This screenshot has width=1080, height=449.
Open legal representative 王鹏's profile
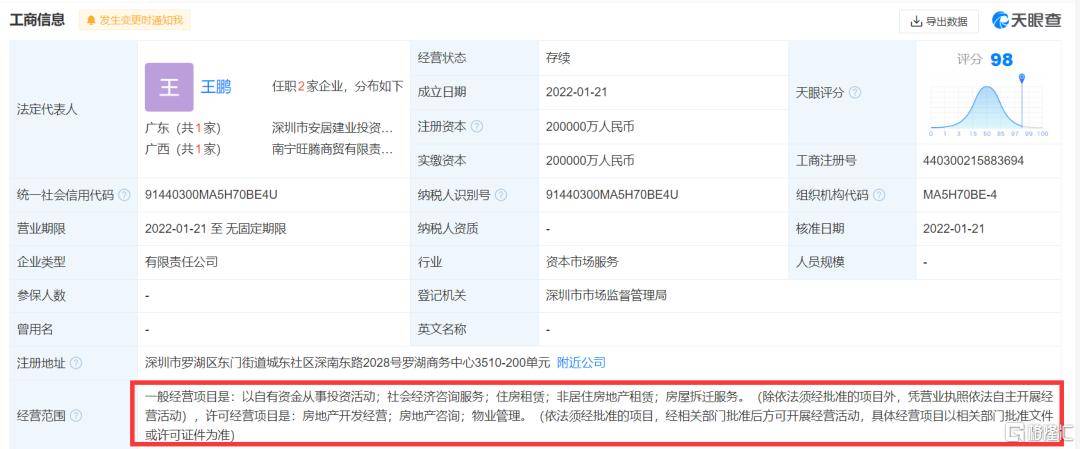point(216,87)
